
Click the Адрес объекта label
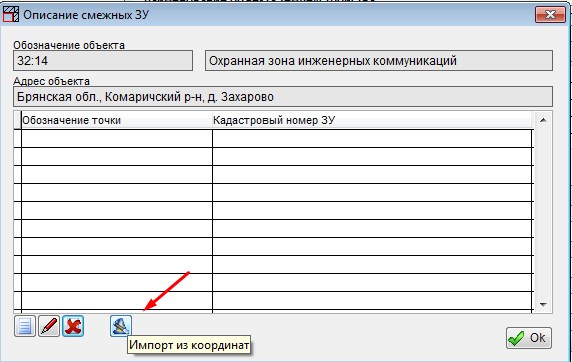pos(51,81)
